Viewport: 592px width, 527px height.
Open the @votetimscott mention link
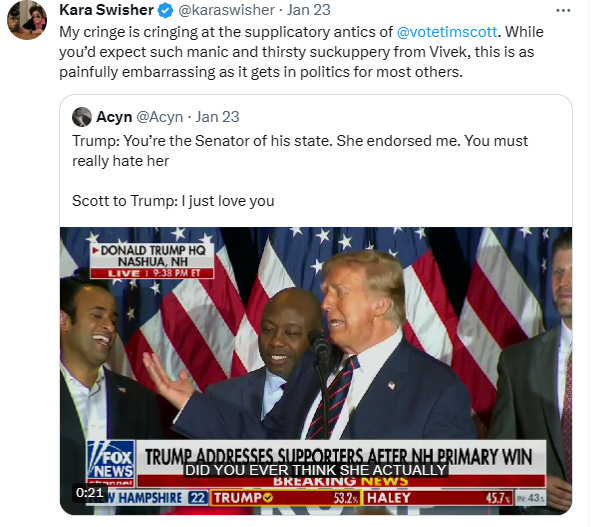(447, 32)
